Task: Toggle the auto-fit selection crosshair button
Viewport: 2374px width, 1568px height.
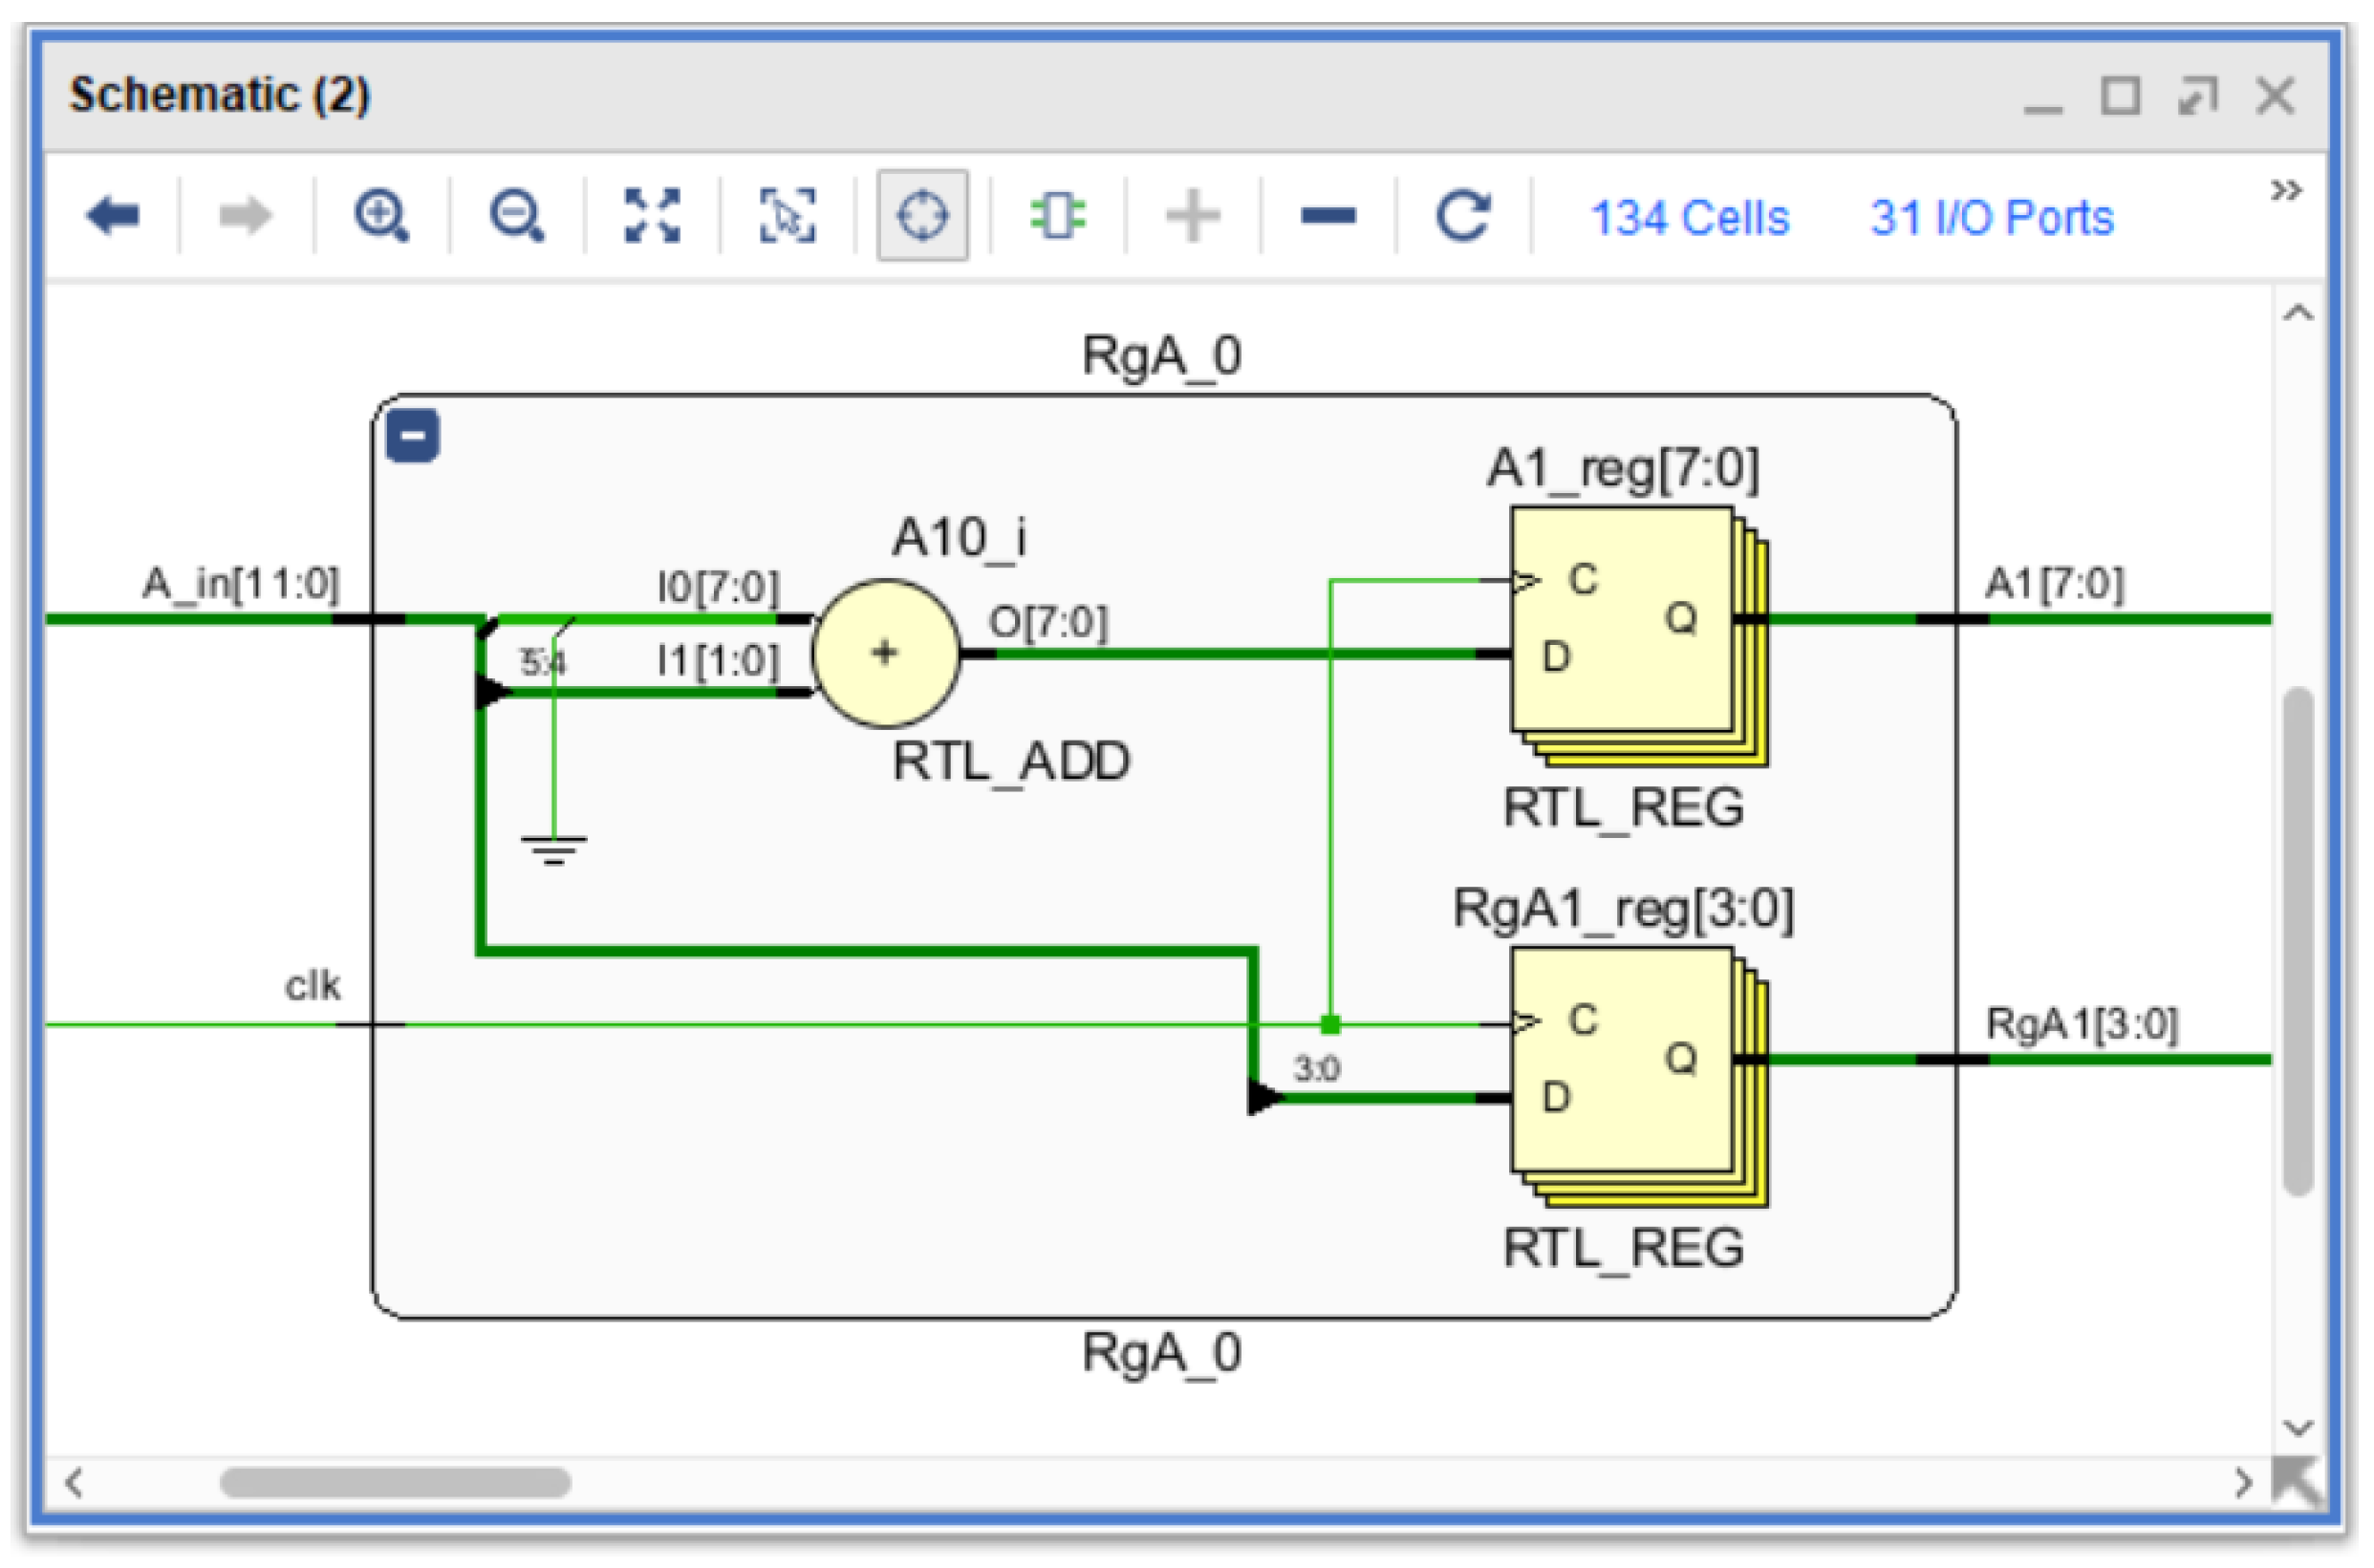Action: click(922, 216)
